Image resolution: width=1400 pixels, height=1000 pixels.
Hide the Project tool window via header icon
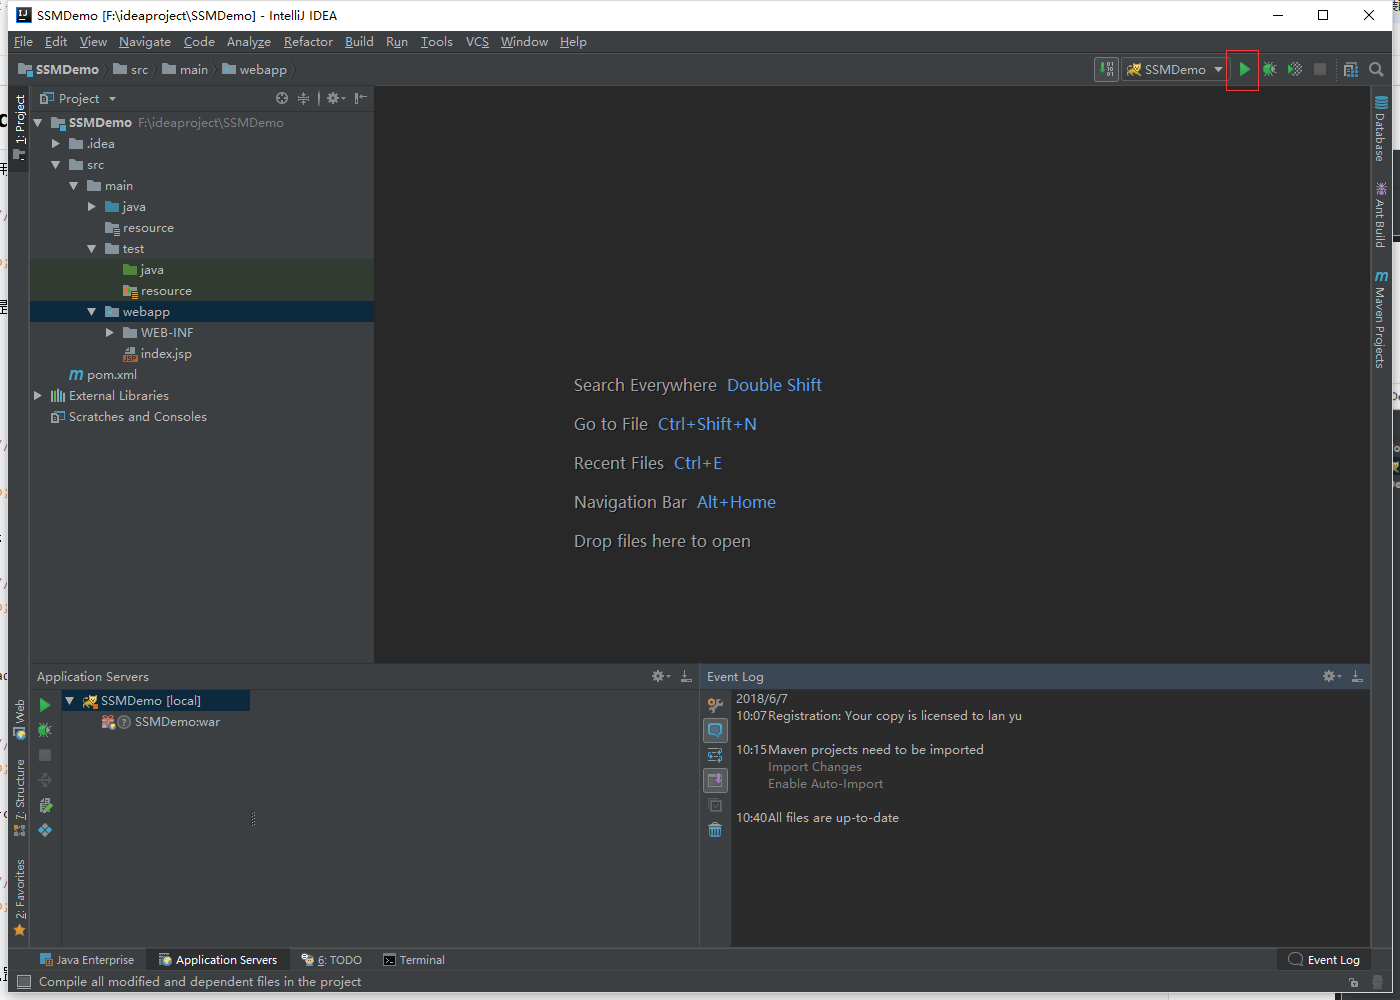click(x=361, y=98)
